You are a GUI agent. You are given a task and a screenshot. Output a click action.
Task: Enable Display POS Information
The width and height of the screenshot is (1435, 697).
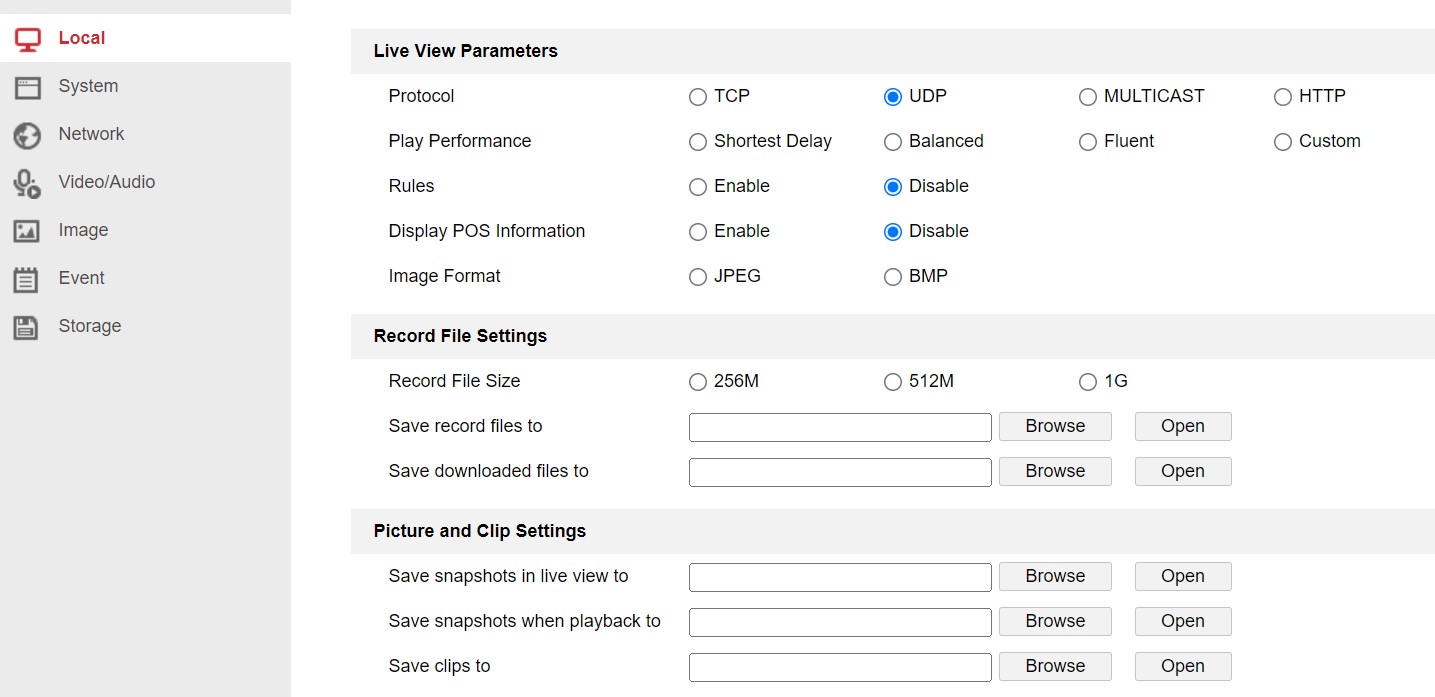coord(698,232)
